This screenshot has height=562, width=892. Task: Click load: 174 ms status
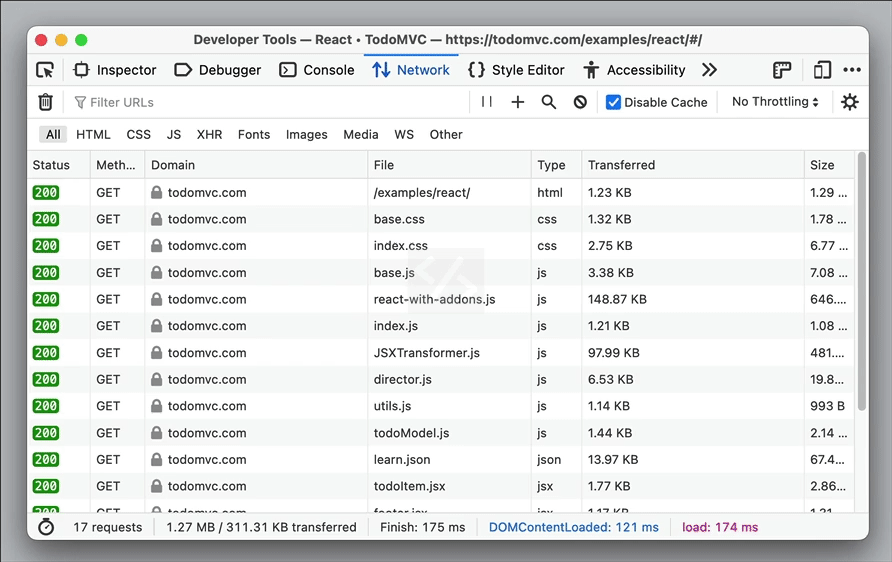(x=720, y=527)
